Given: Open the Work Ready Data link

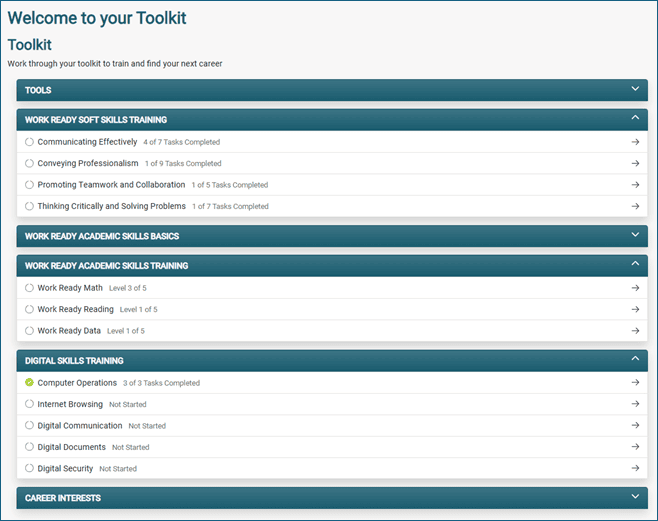Looking at the screenshot, I should (69, 331).
